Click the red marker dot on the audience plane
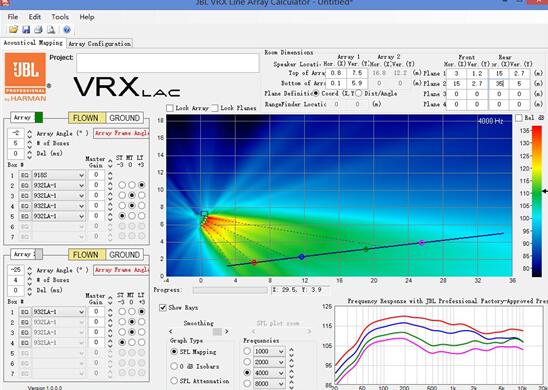This screenshot has width=548, height=390. coord(254,262)
